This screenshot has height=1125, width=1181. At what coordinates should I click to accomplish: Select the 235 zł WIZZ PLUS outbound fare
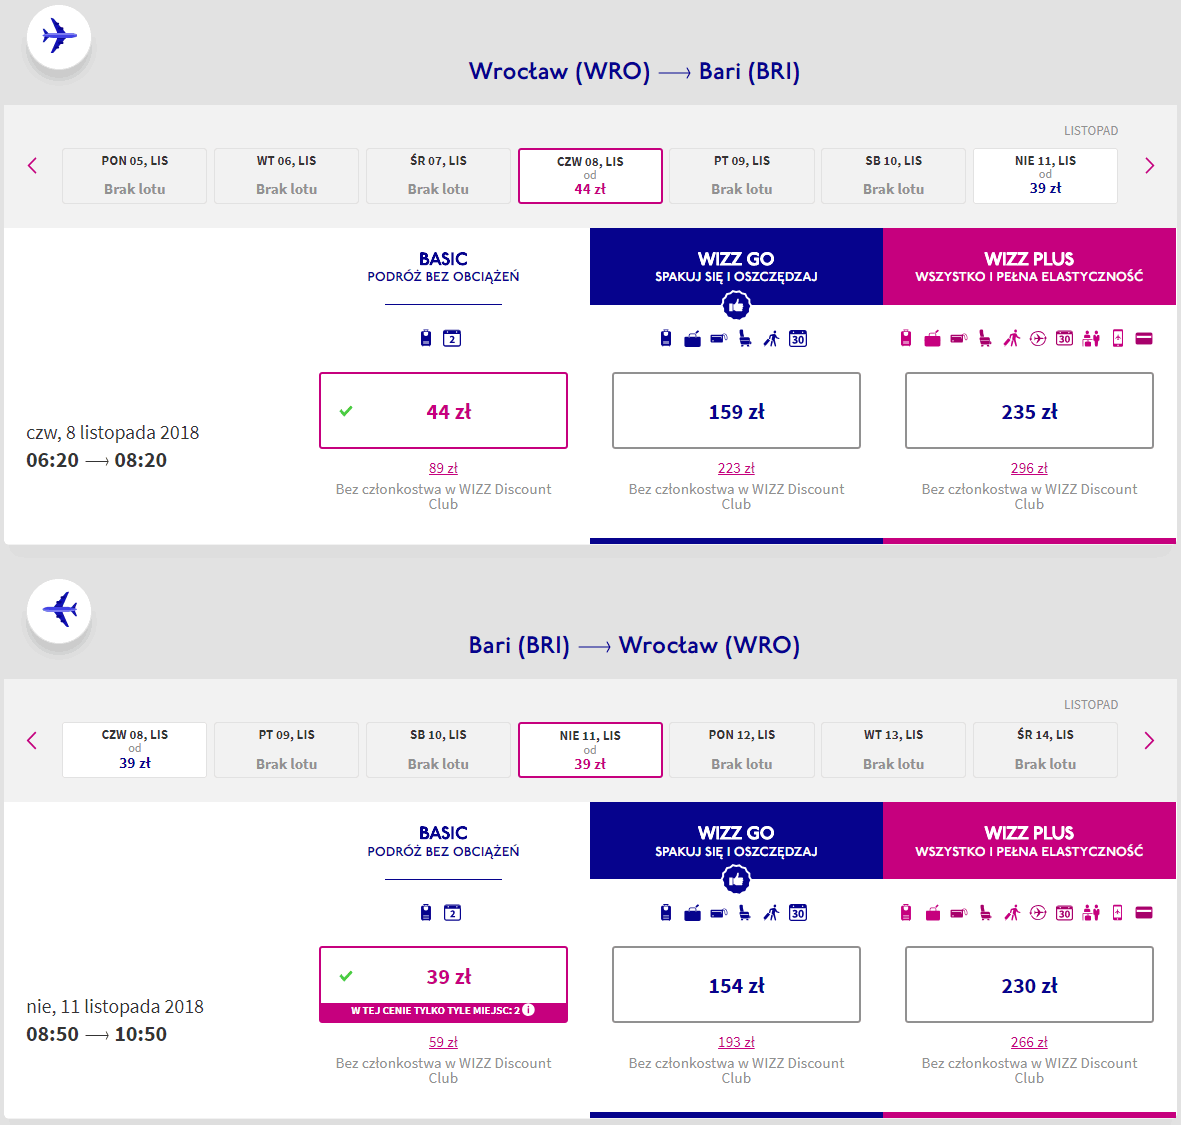(1029, 411)
